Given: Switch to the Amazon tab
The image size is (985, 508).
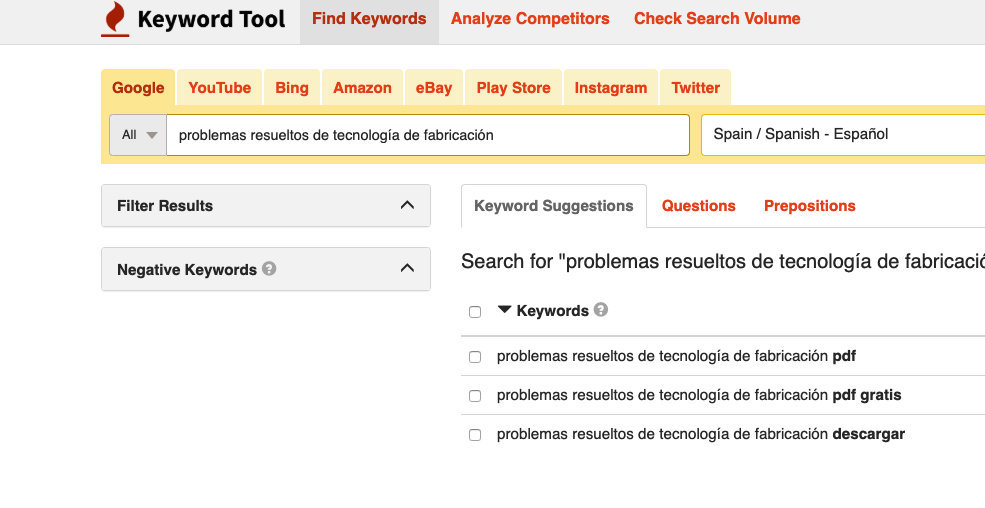Looking at the screenshot, I should 362,88.
